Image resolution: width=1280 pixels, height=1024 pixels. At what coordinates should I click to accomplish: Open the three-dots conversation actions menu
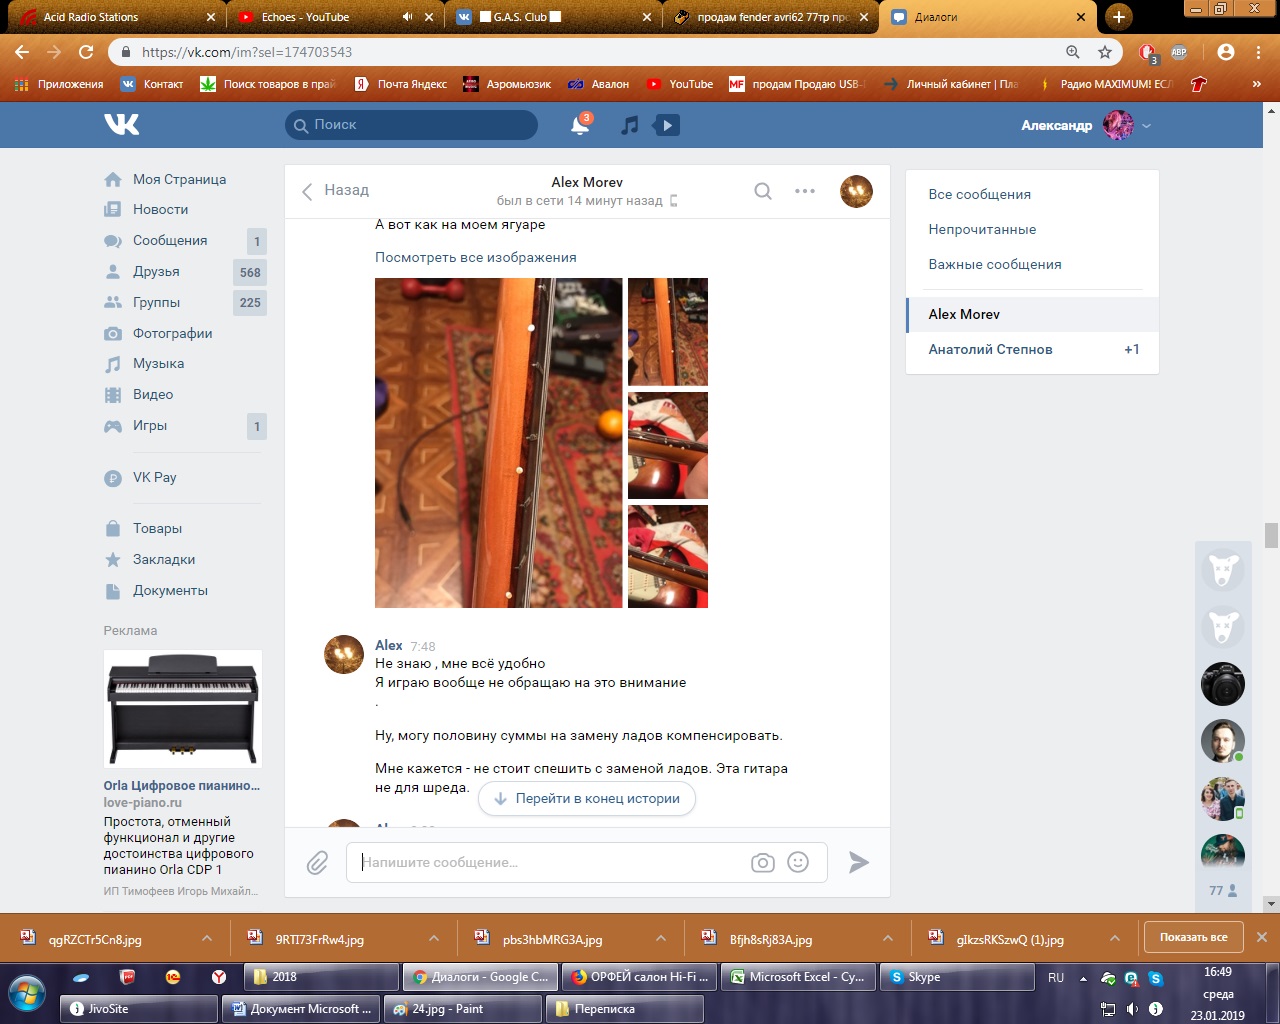805,191
